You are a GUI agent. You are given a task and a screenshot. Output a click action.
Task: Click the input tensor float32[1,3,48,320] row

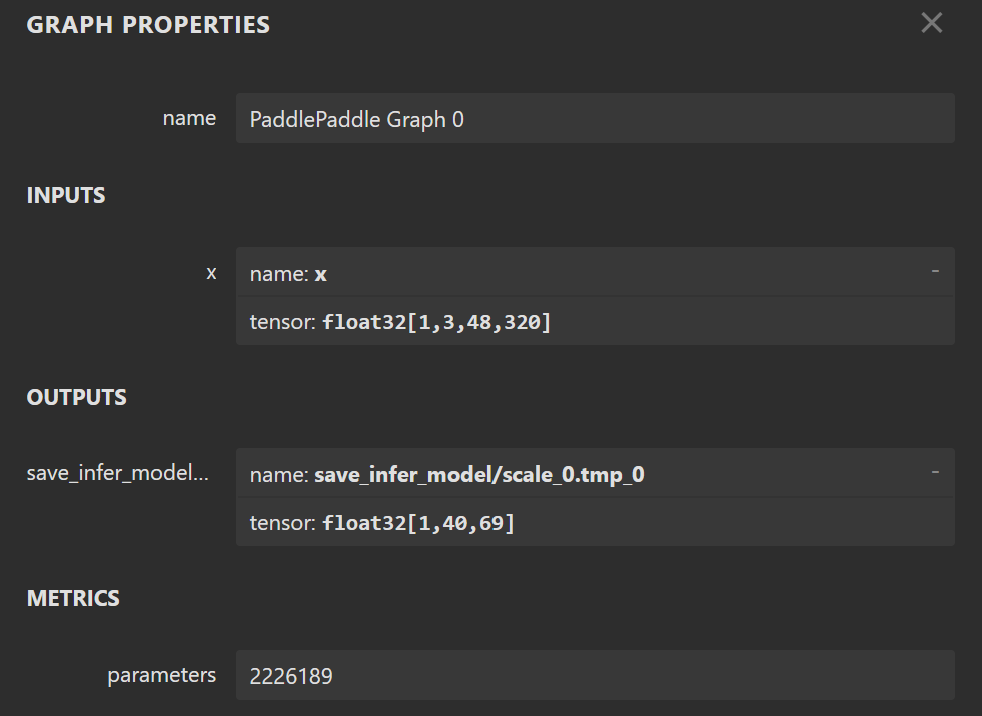coord(595,322)
